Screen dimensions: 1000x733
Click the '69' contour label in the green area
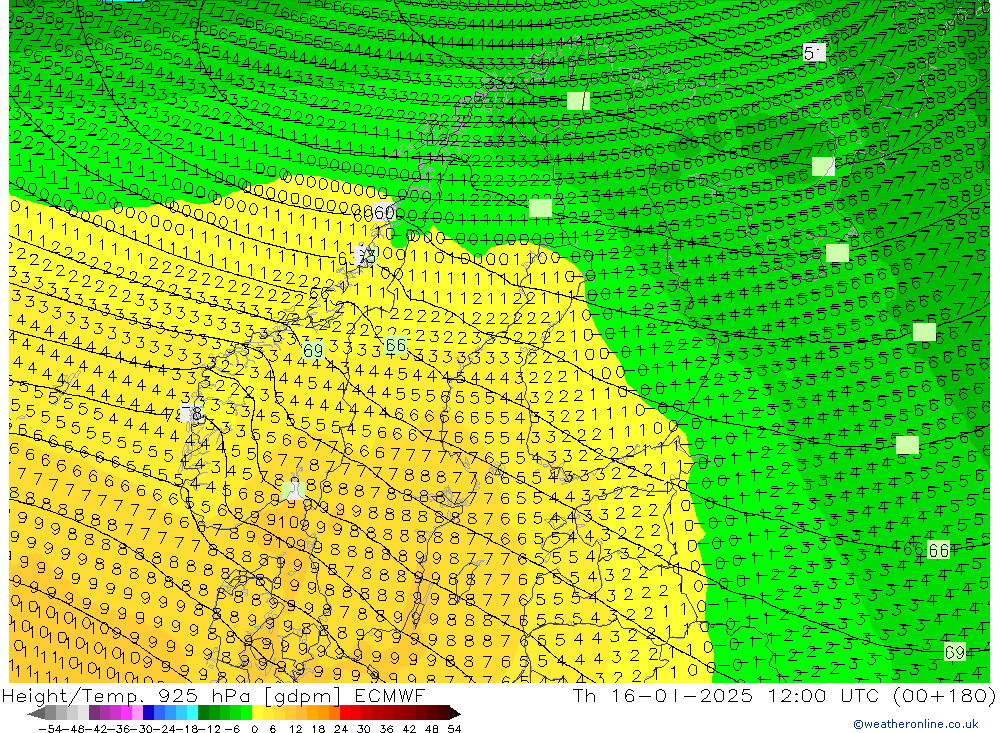point(955,652)
